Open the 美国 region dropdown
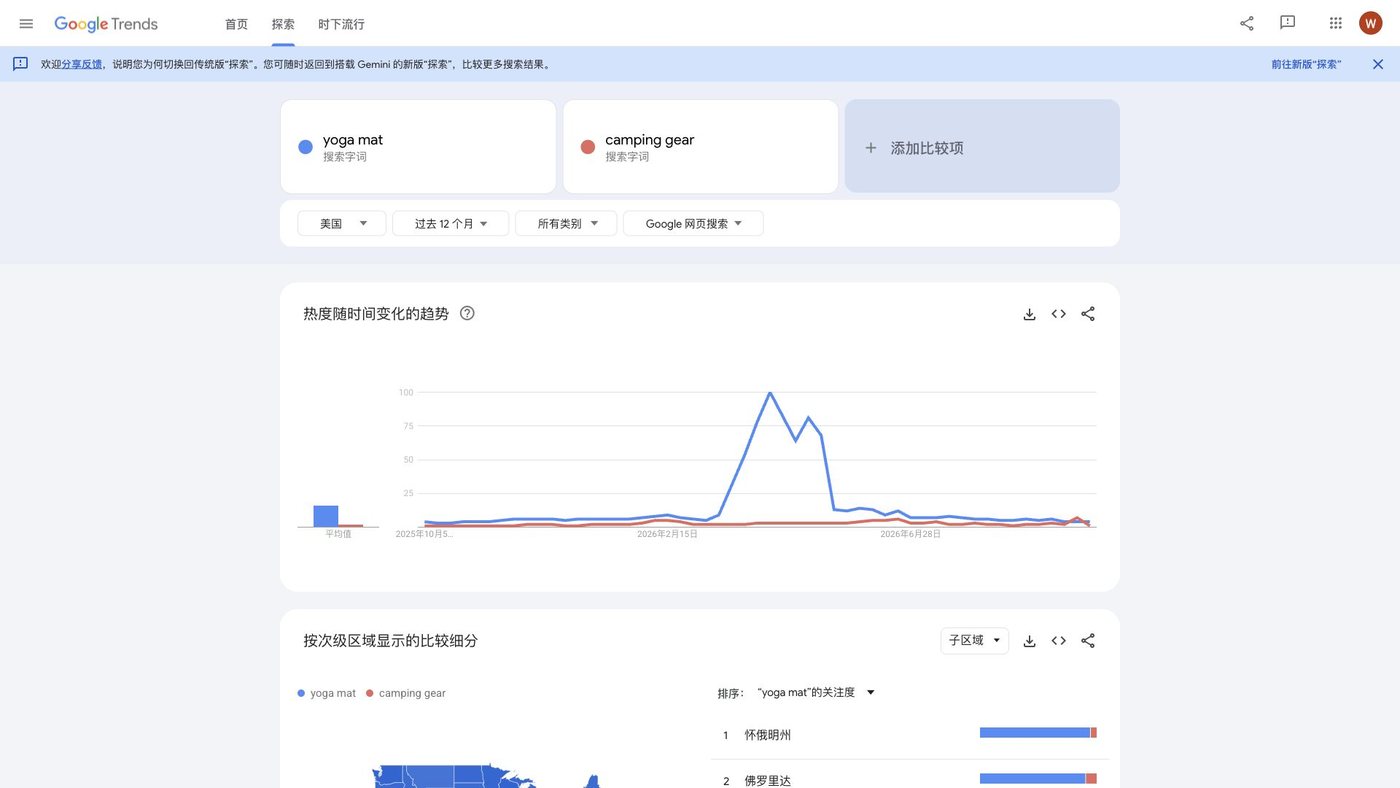The height and width of the screenshot is (788, 1400). 342,223
